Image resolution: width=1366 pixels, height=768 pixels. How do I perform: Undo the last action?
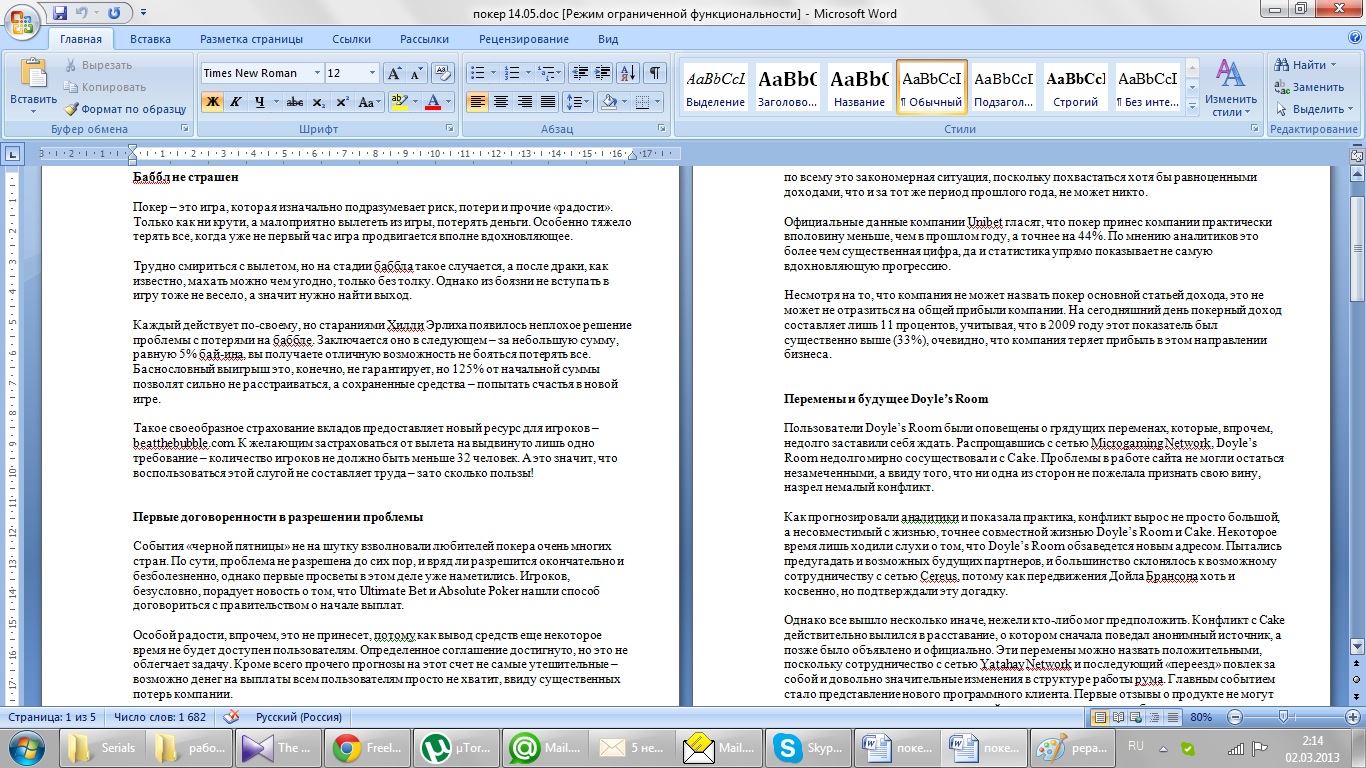83,13
